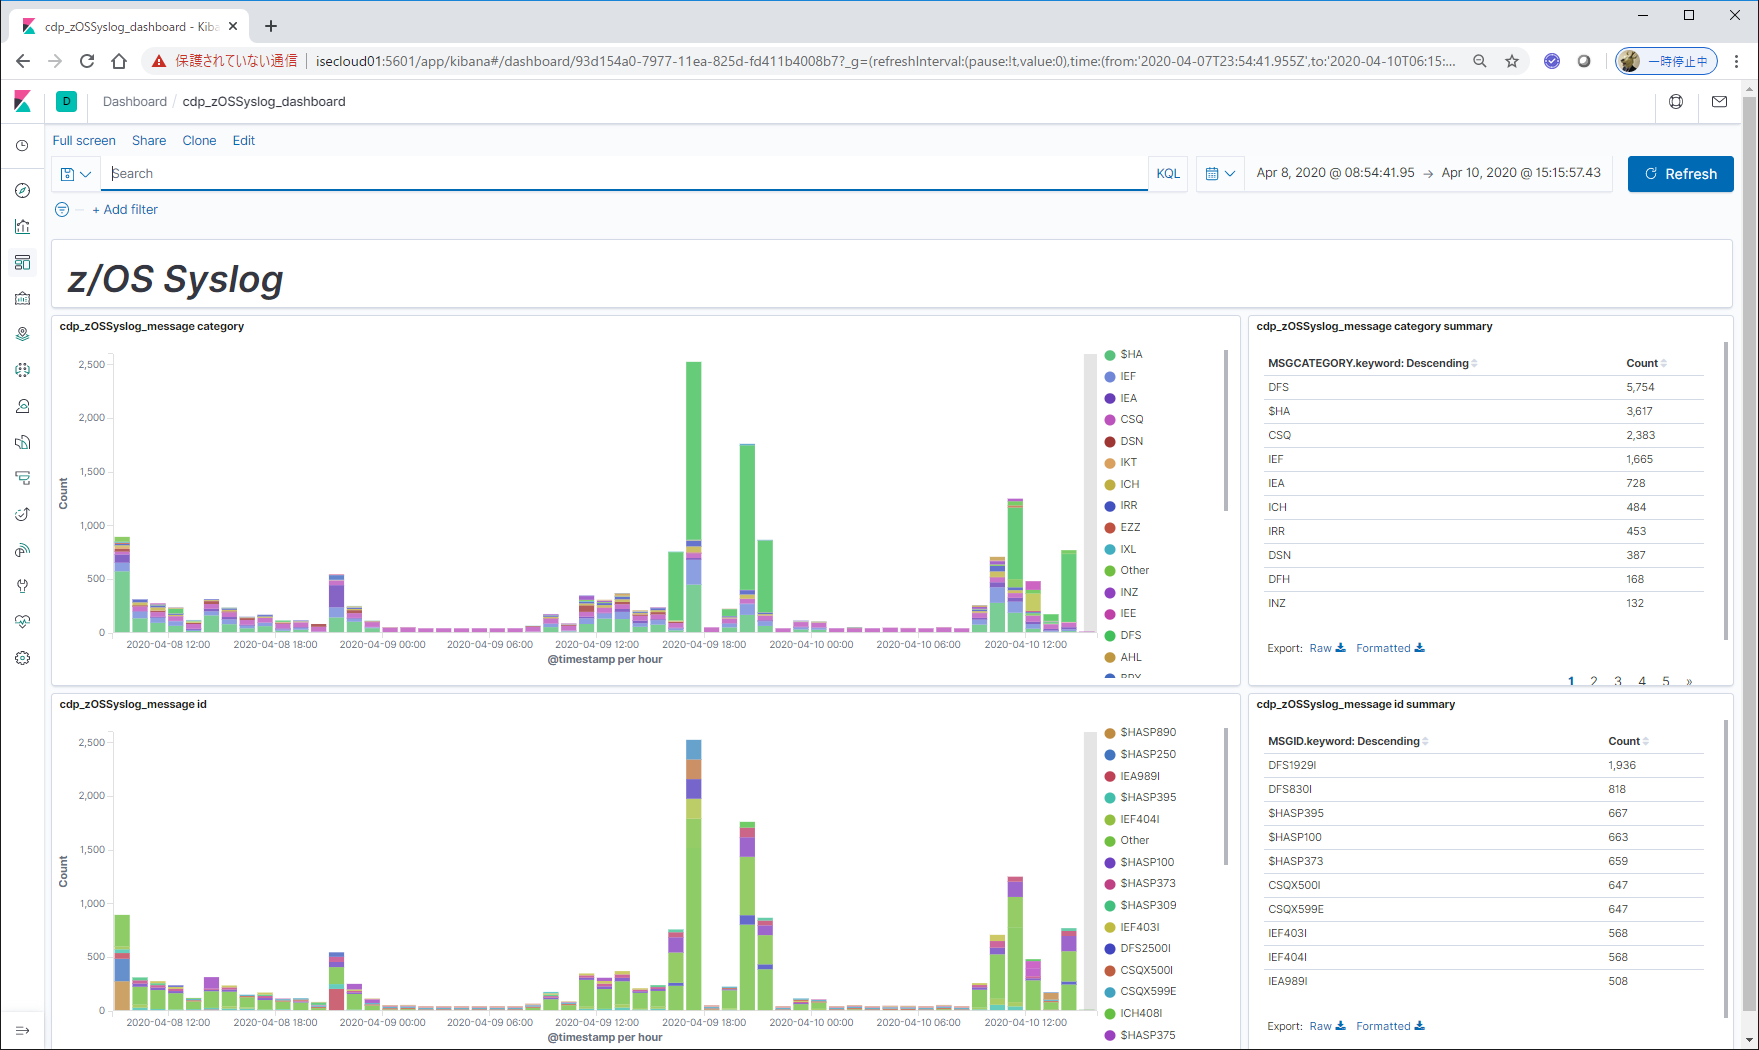Focus the Search query input
Image resolution: width=1759 pixels, height=1050 pixels.
(x=624, y=174)
